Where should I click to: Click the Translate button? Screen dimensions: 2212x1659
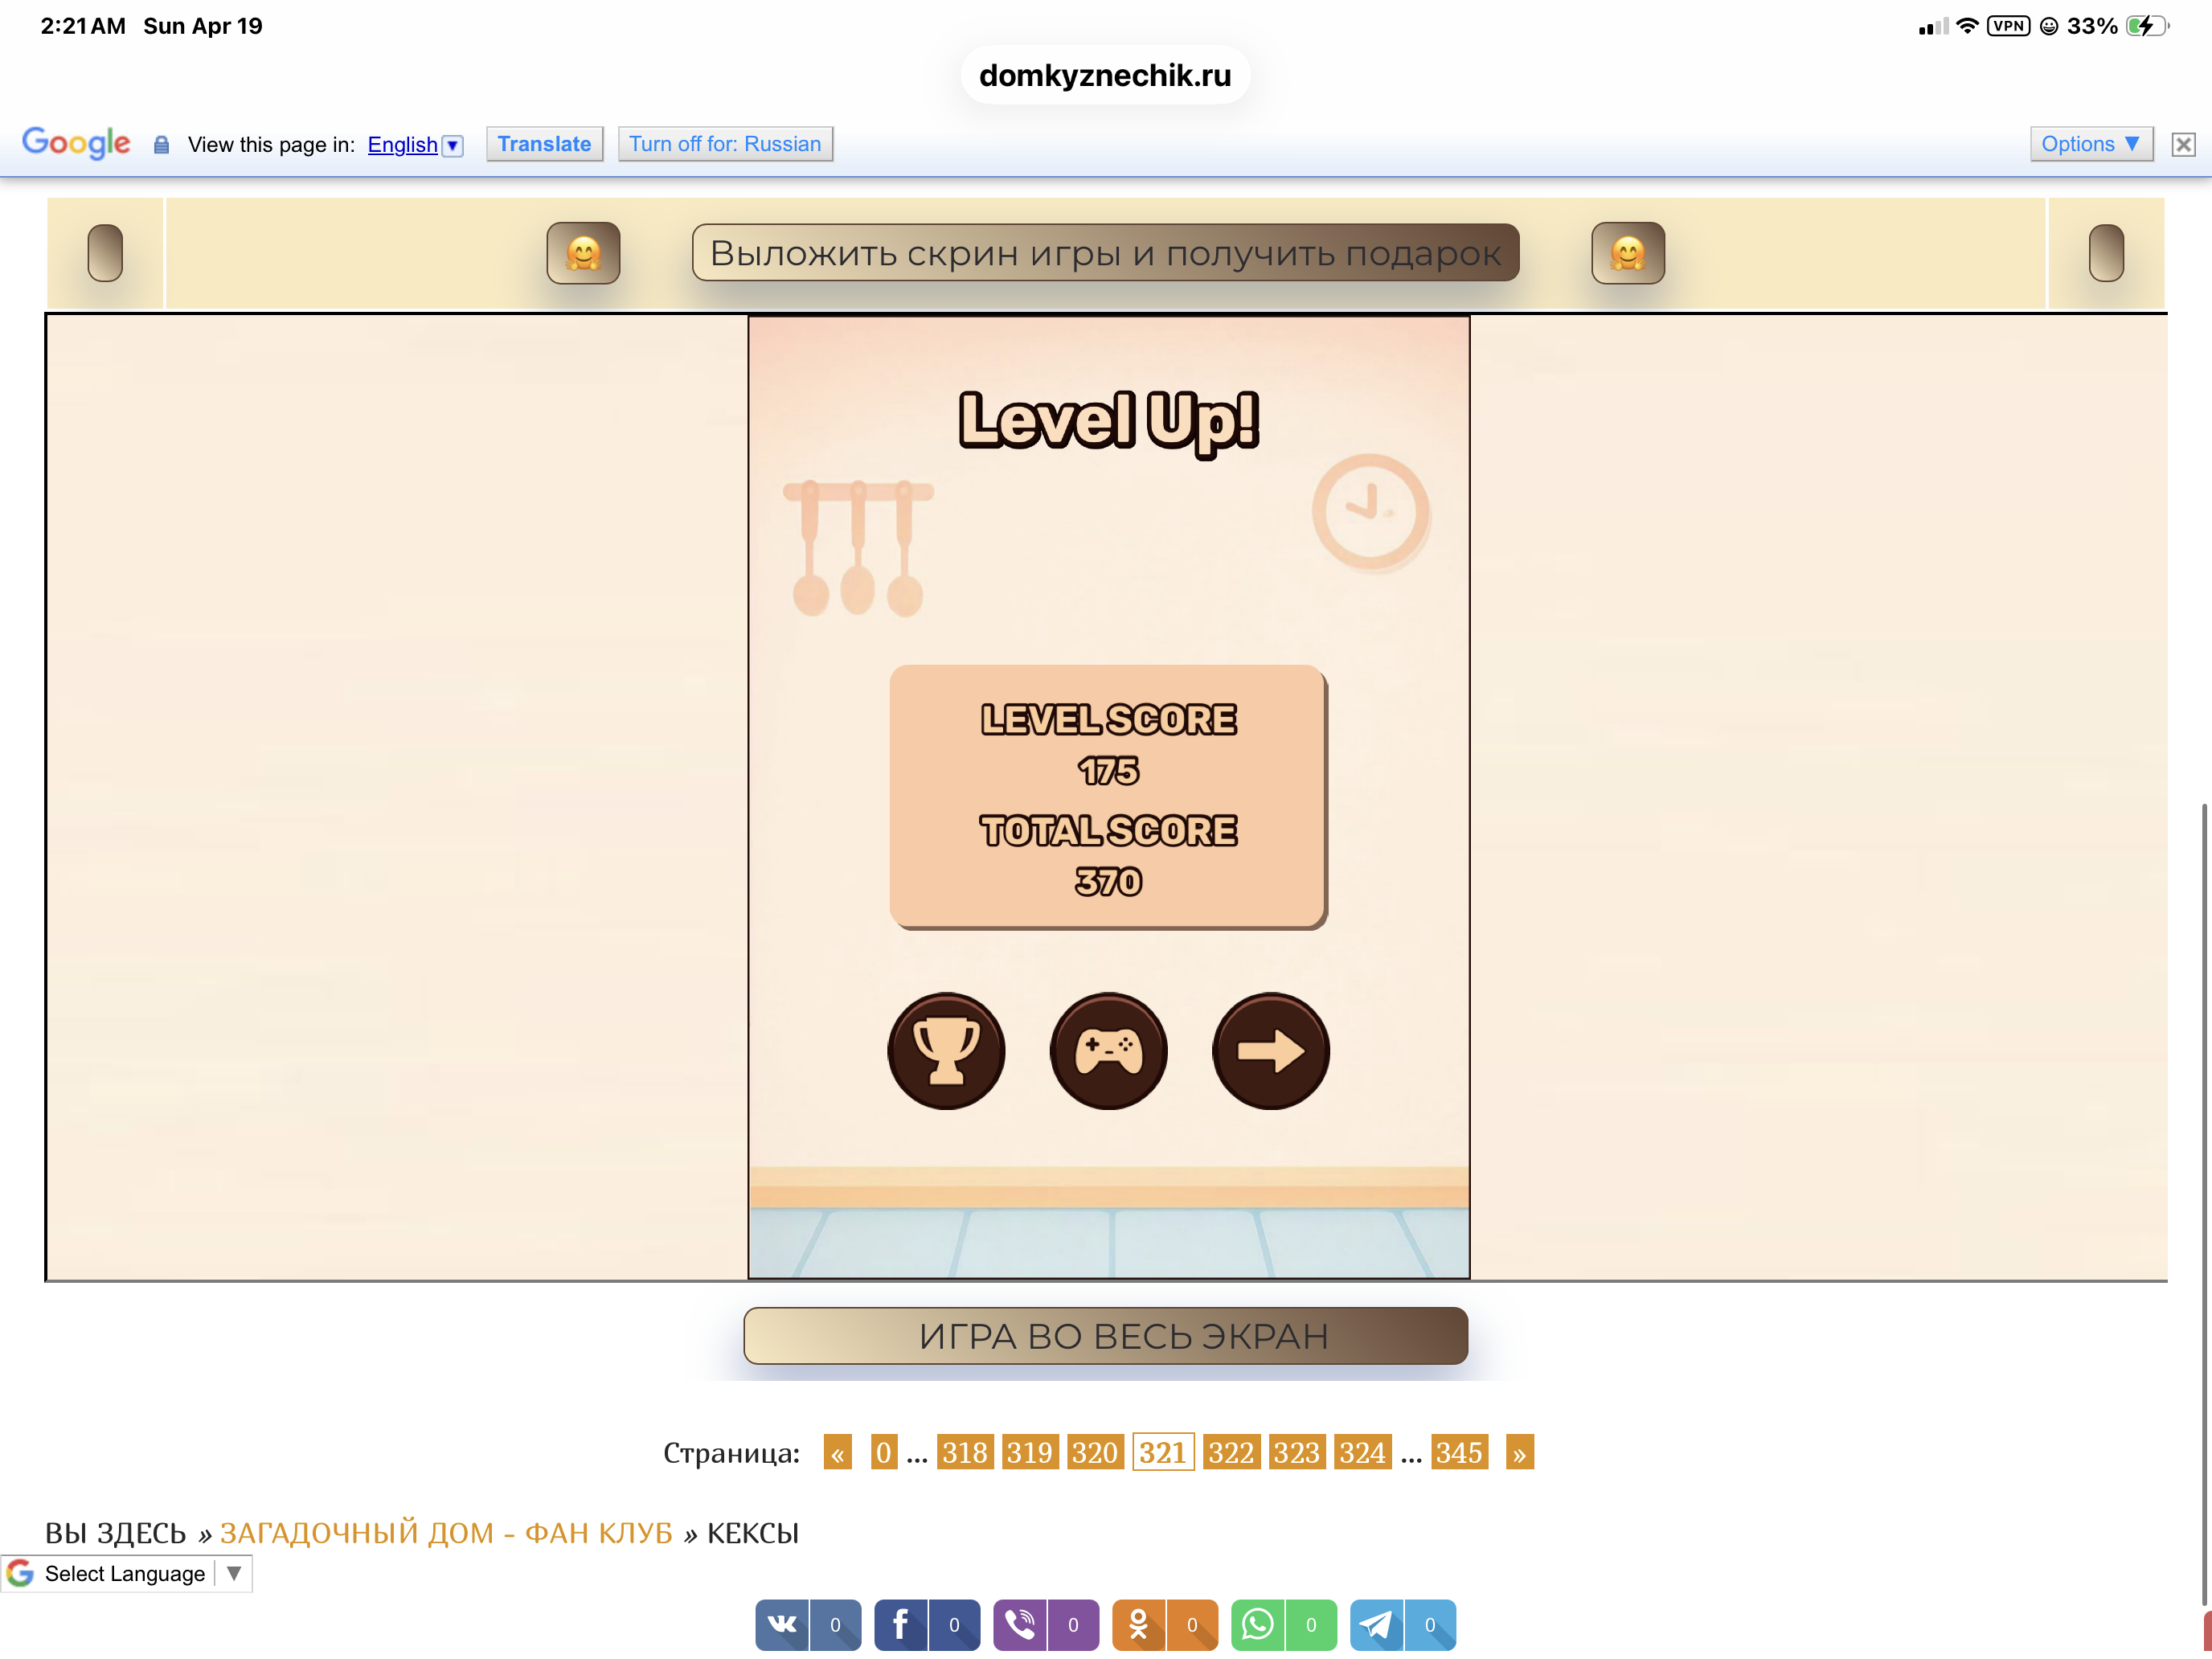544,144
